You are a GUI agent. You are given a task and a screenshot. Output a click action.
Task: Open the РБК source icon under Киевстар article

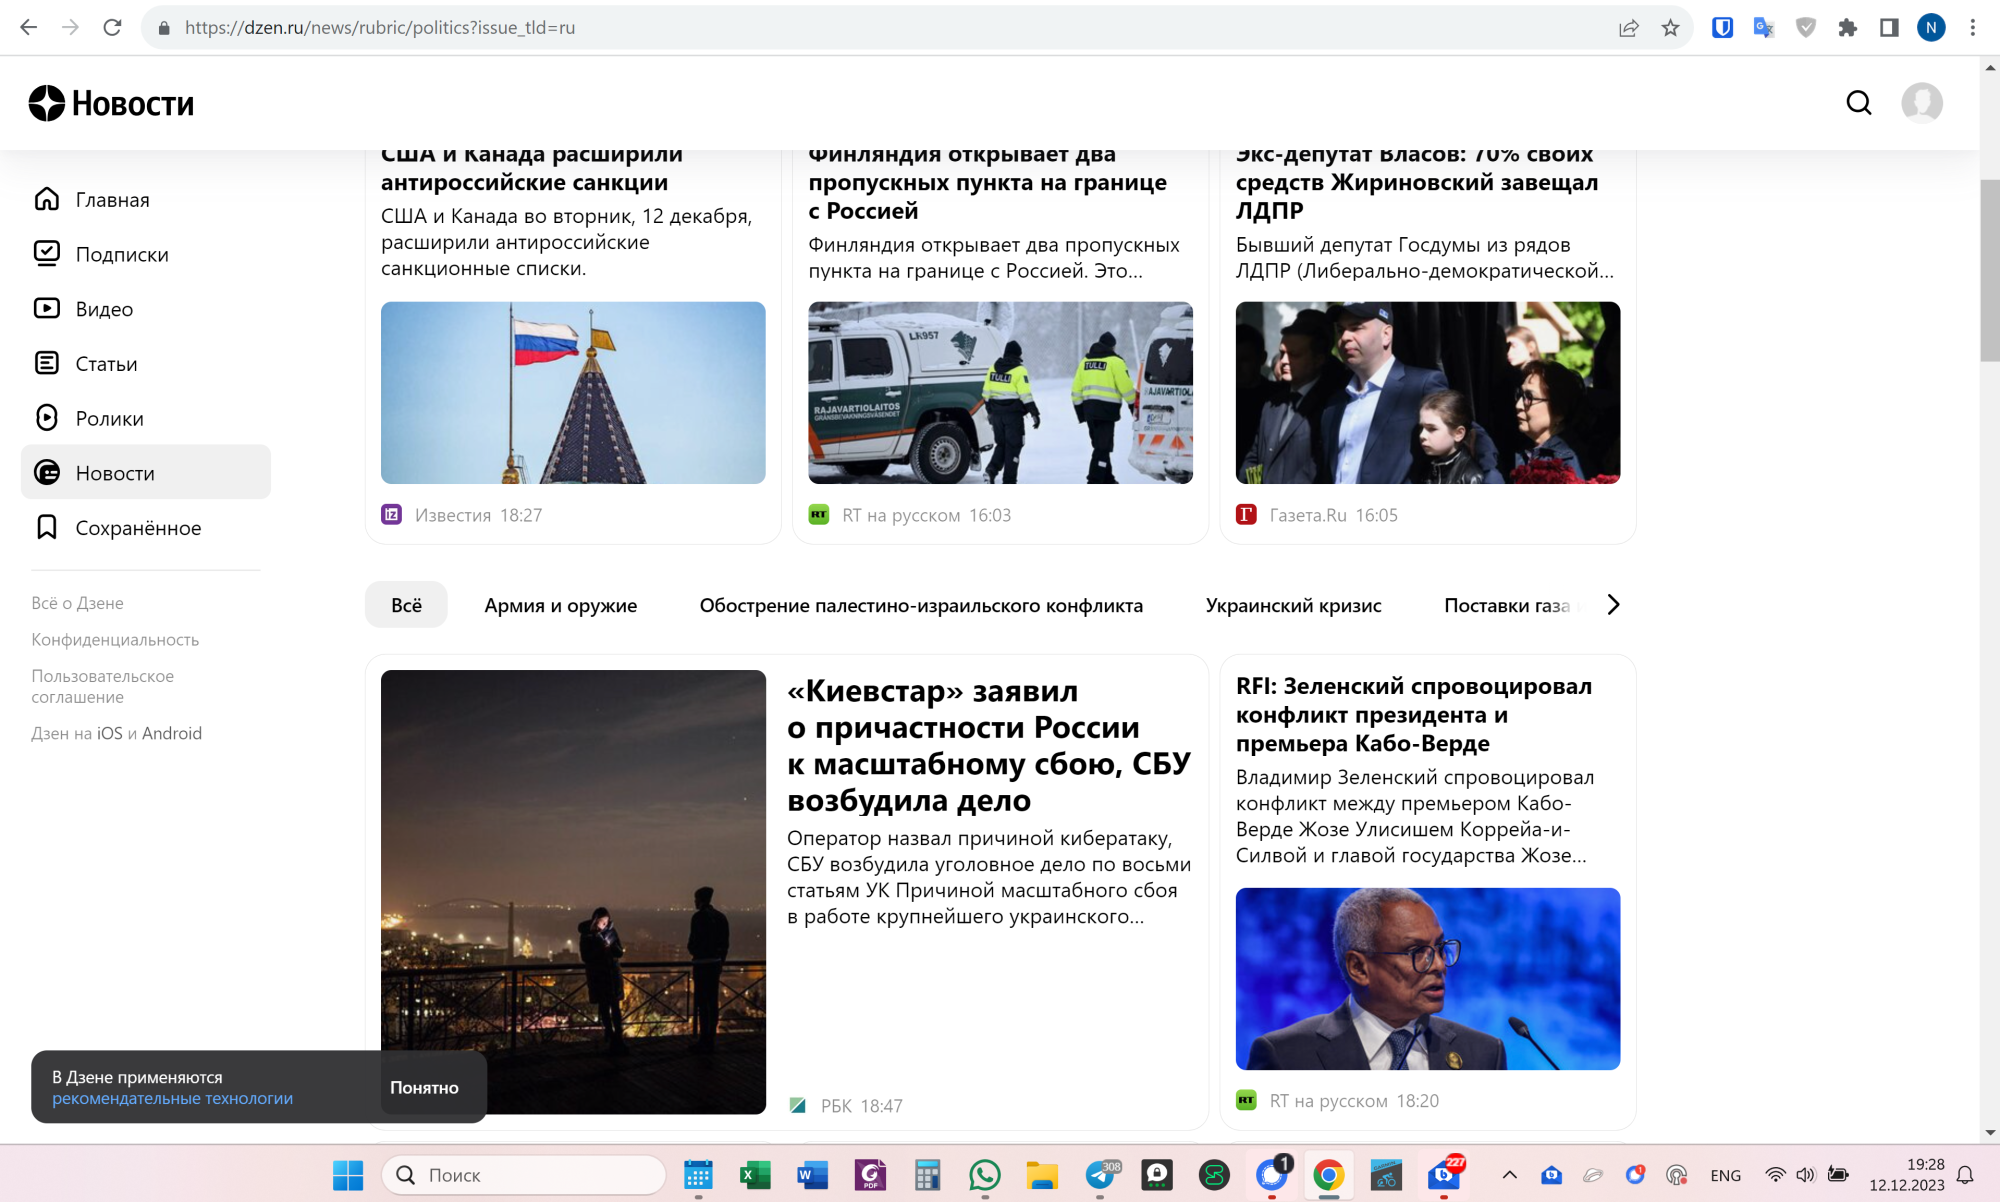[798, 1105]
